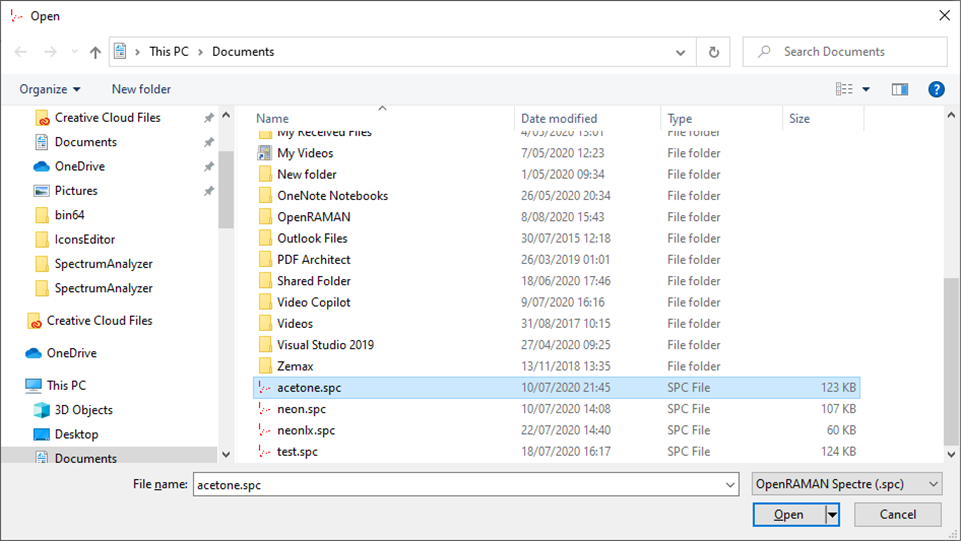This screenshot has height=541, width=961.
Task: Open the change view options dropdown arrow
Action: pyautogui.click(x=866, y=89)
